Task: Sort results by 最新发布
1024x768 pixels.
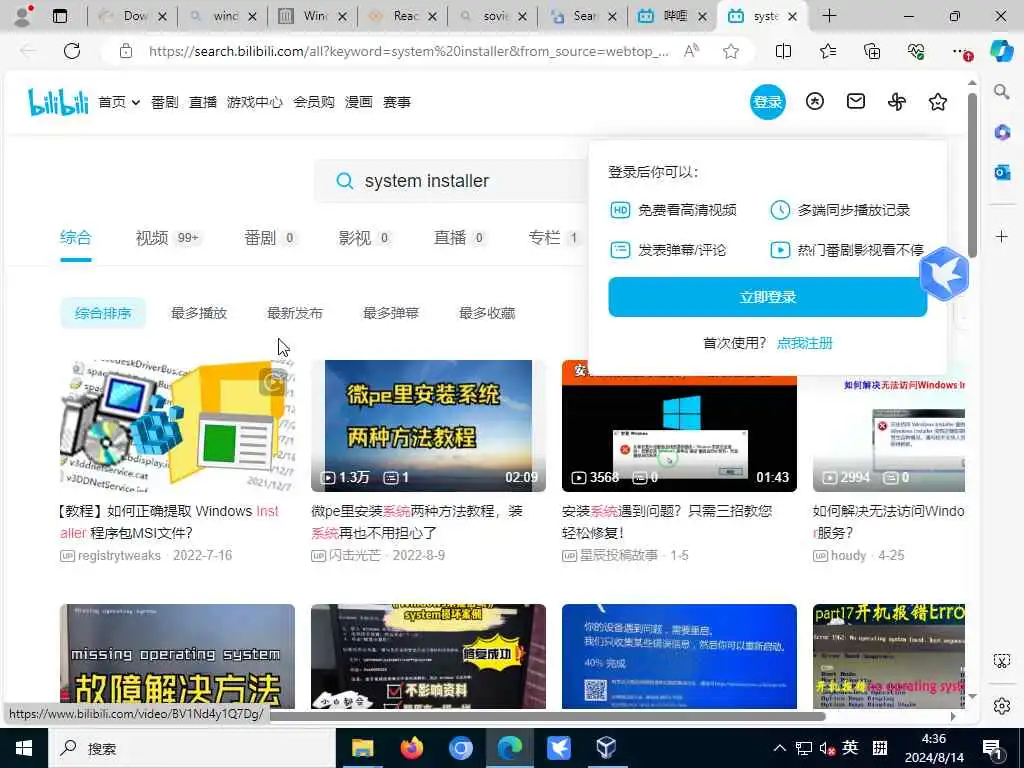Action: 295,313
